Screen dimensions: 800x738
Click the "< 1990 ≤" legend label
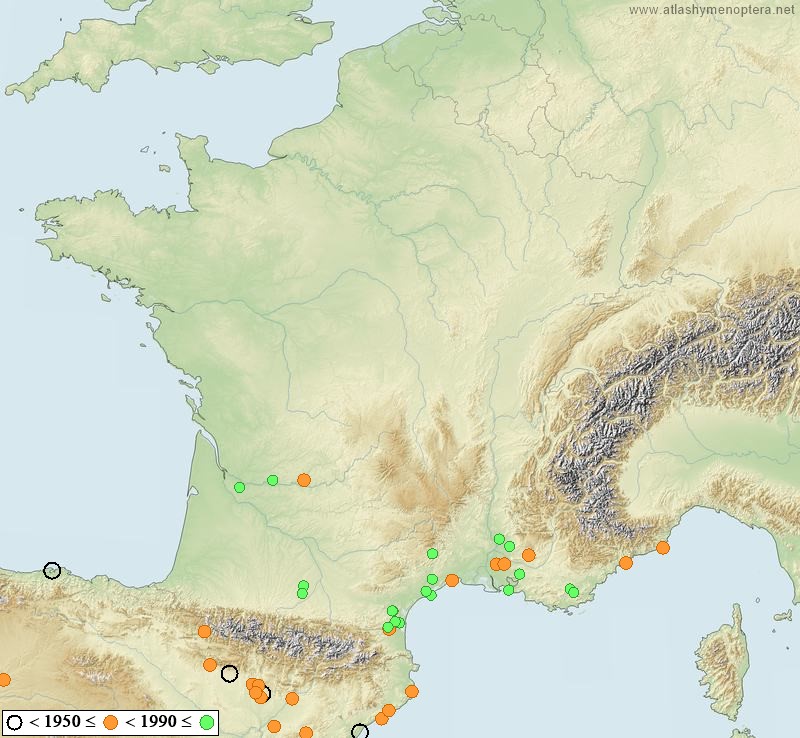pyautogui.click(x=159, y=722)
